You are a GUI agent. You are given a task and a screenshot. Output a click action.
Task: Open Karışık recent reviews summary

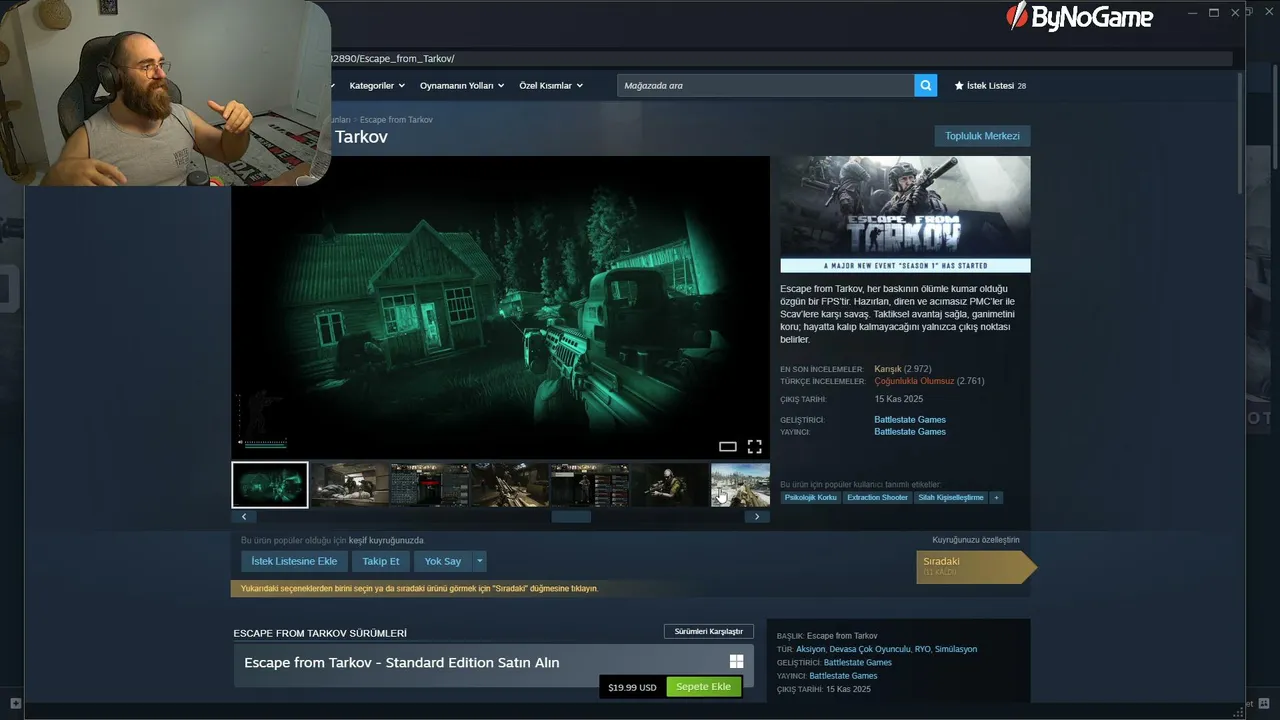click(888, 369)
